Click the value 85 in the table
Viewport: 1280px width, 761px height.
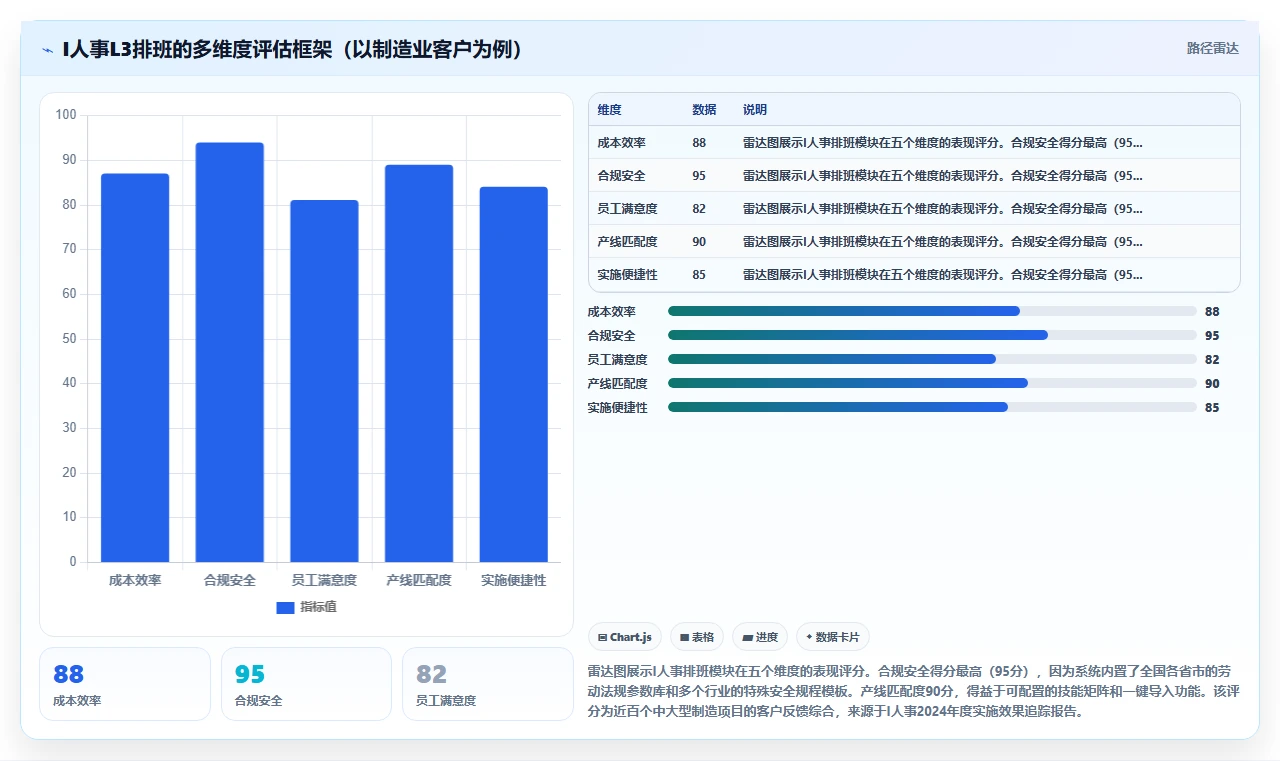click(x=699, y=275)
